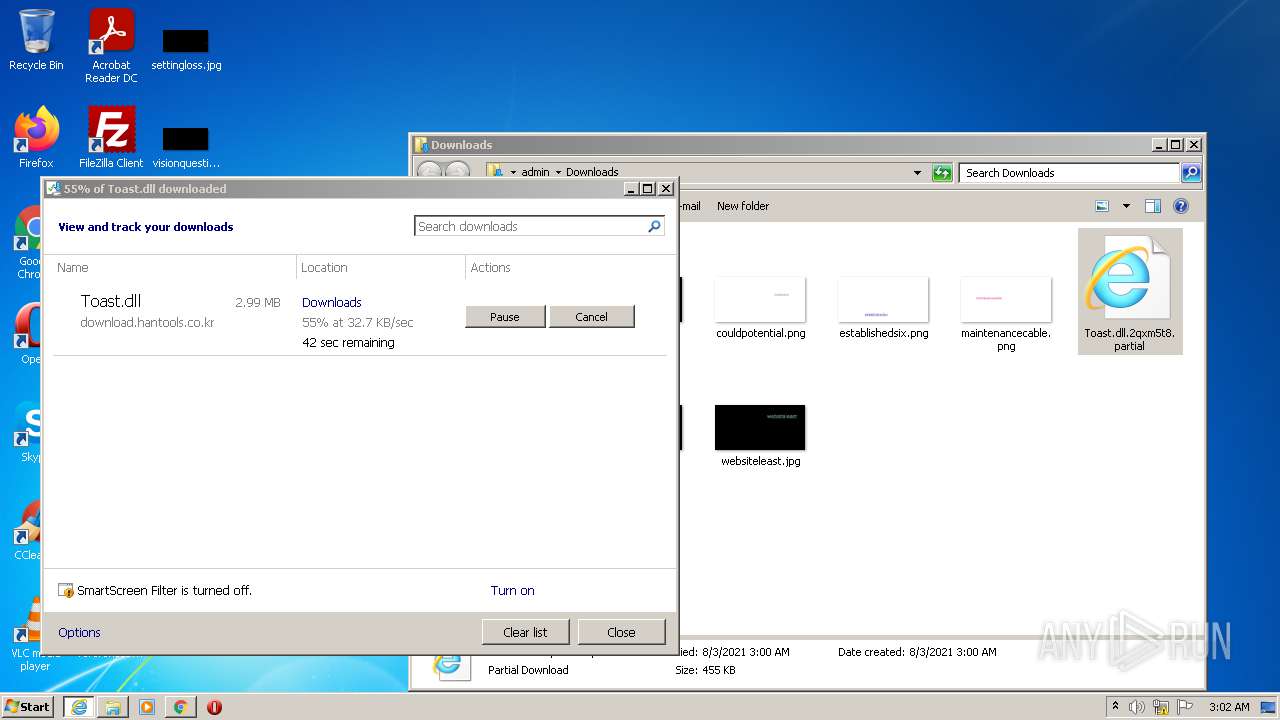Click the 'Size: 455 KB' detail text

(705, 670)
